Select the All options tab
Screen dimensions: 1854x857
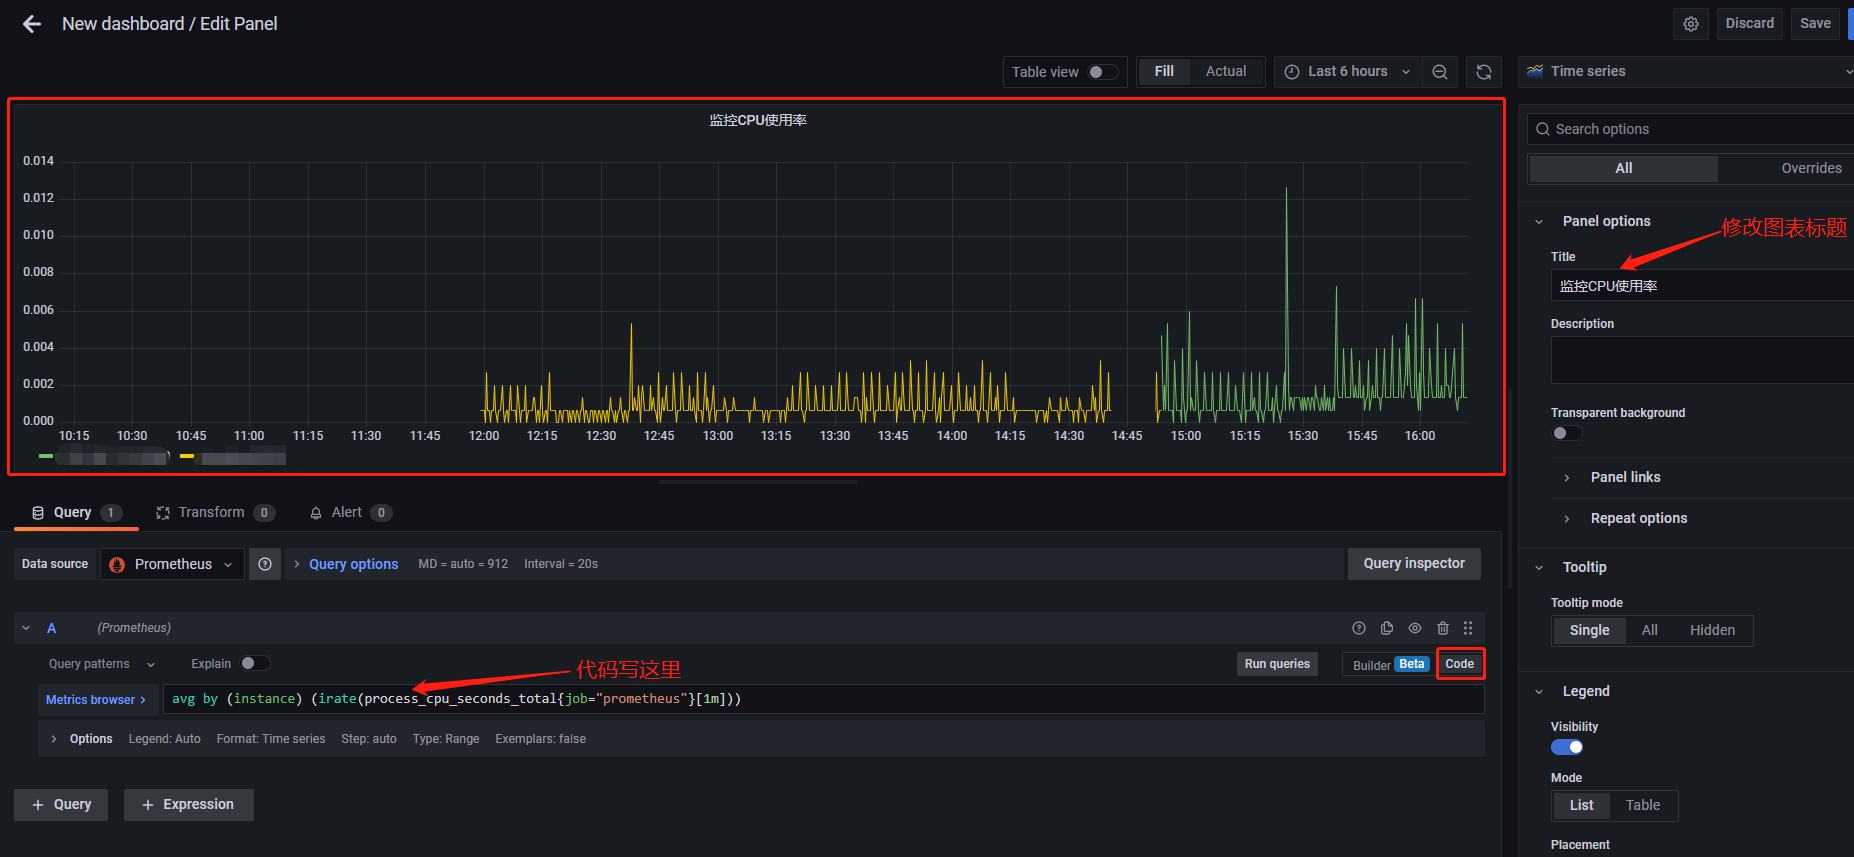point(1623,168)
